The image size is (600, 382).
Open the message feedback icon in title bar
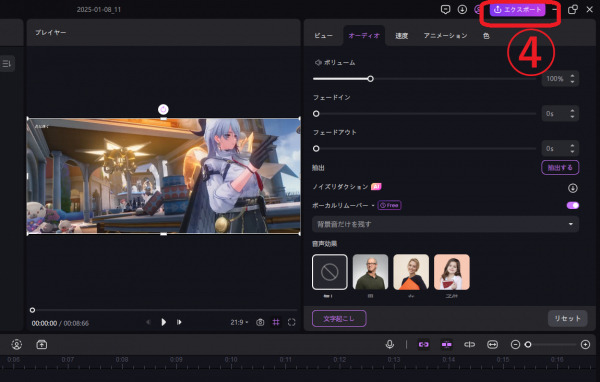(445, 10)
